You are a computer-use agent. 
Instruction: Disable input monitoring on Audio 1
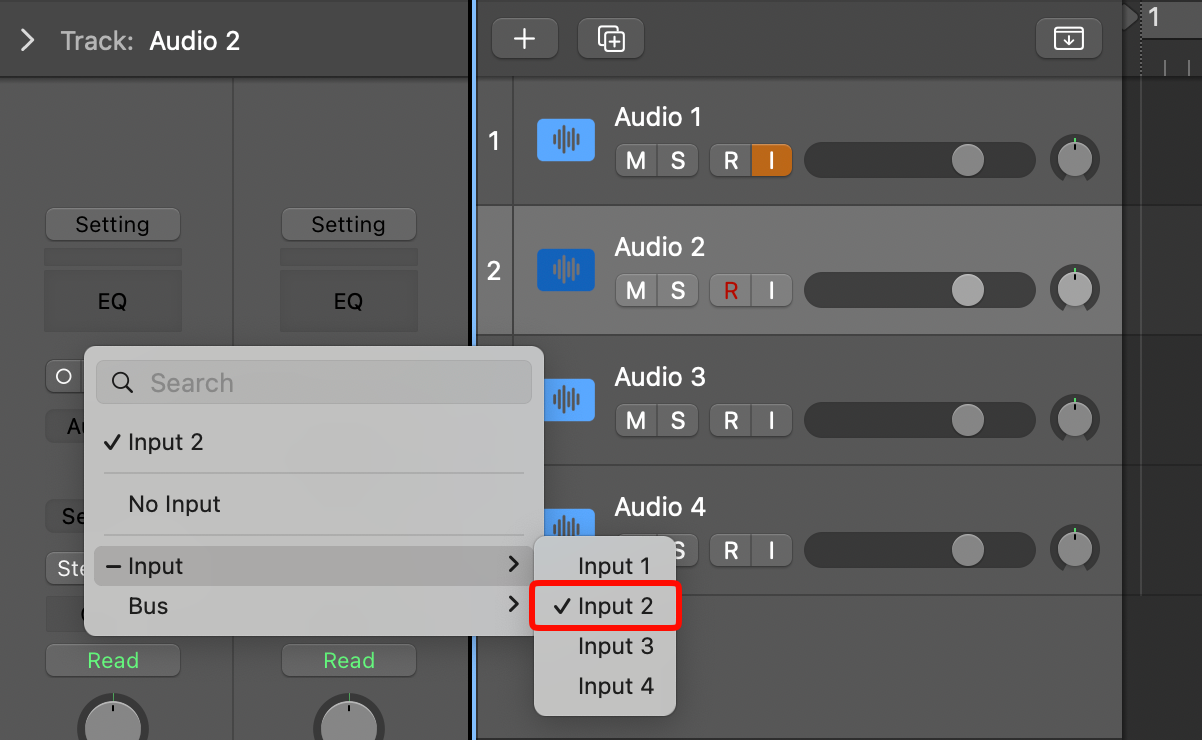click(x=771, y=160)
